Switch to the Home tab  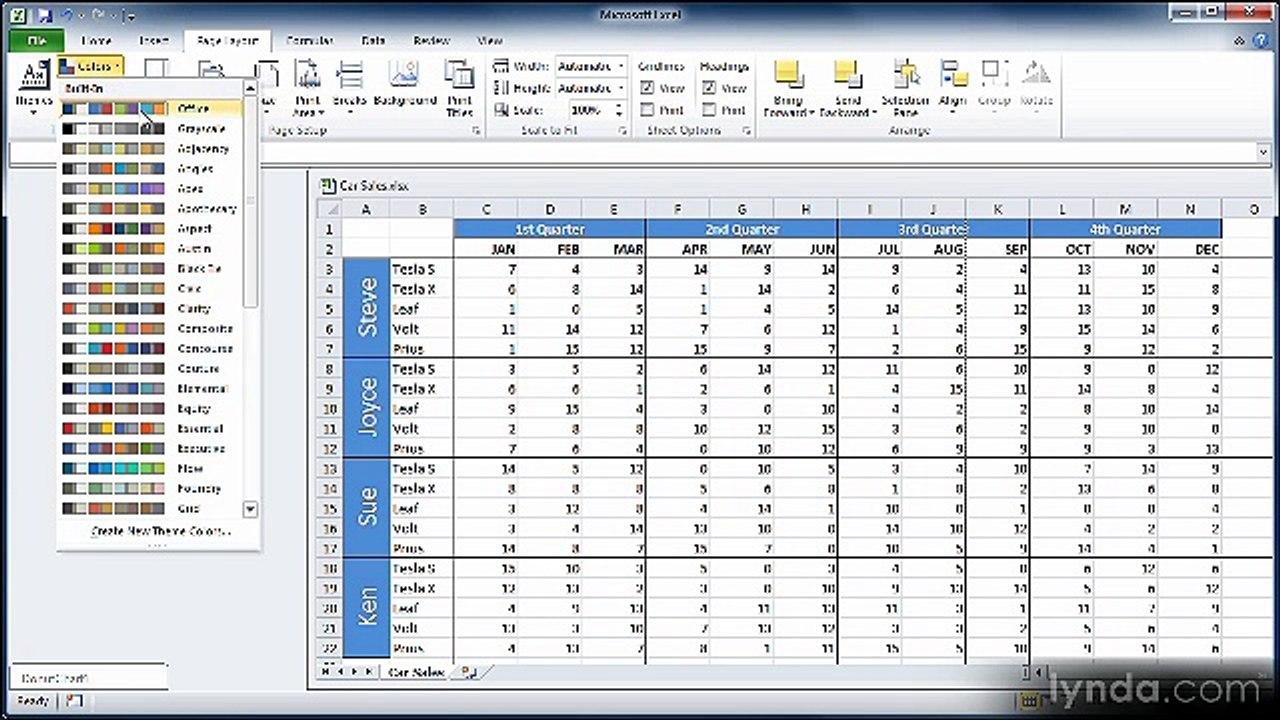96,41
